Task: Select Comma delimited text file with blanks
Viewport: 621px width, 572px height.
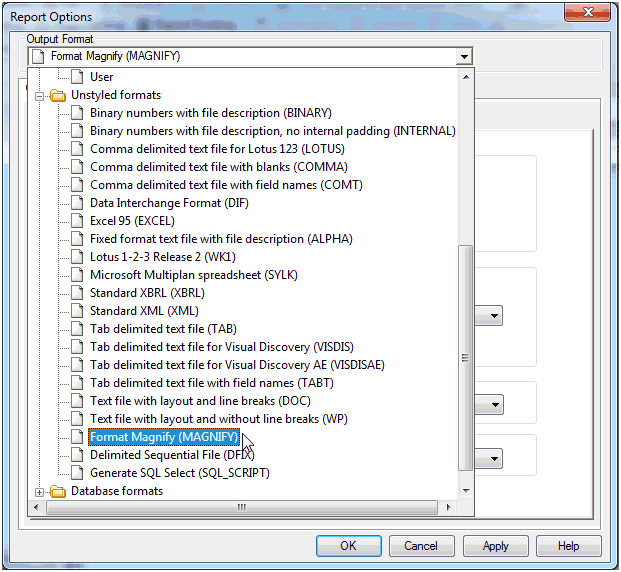Action: [219, 167]
